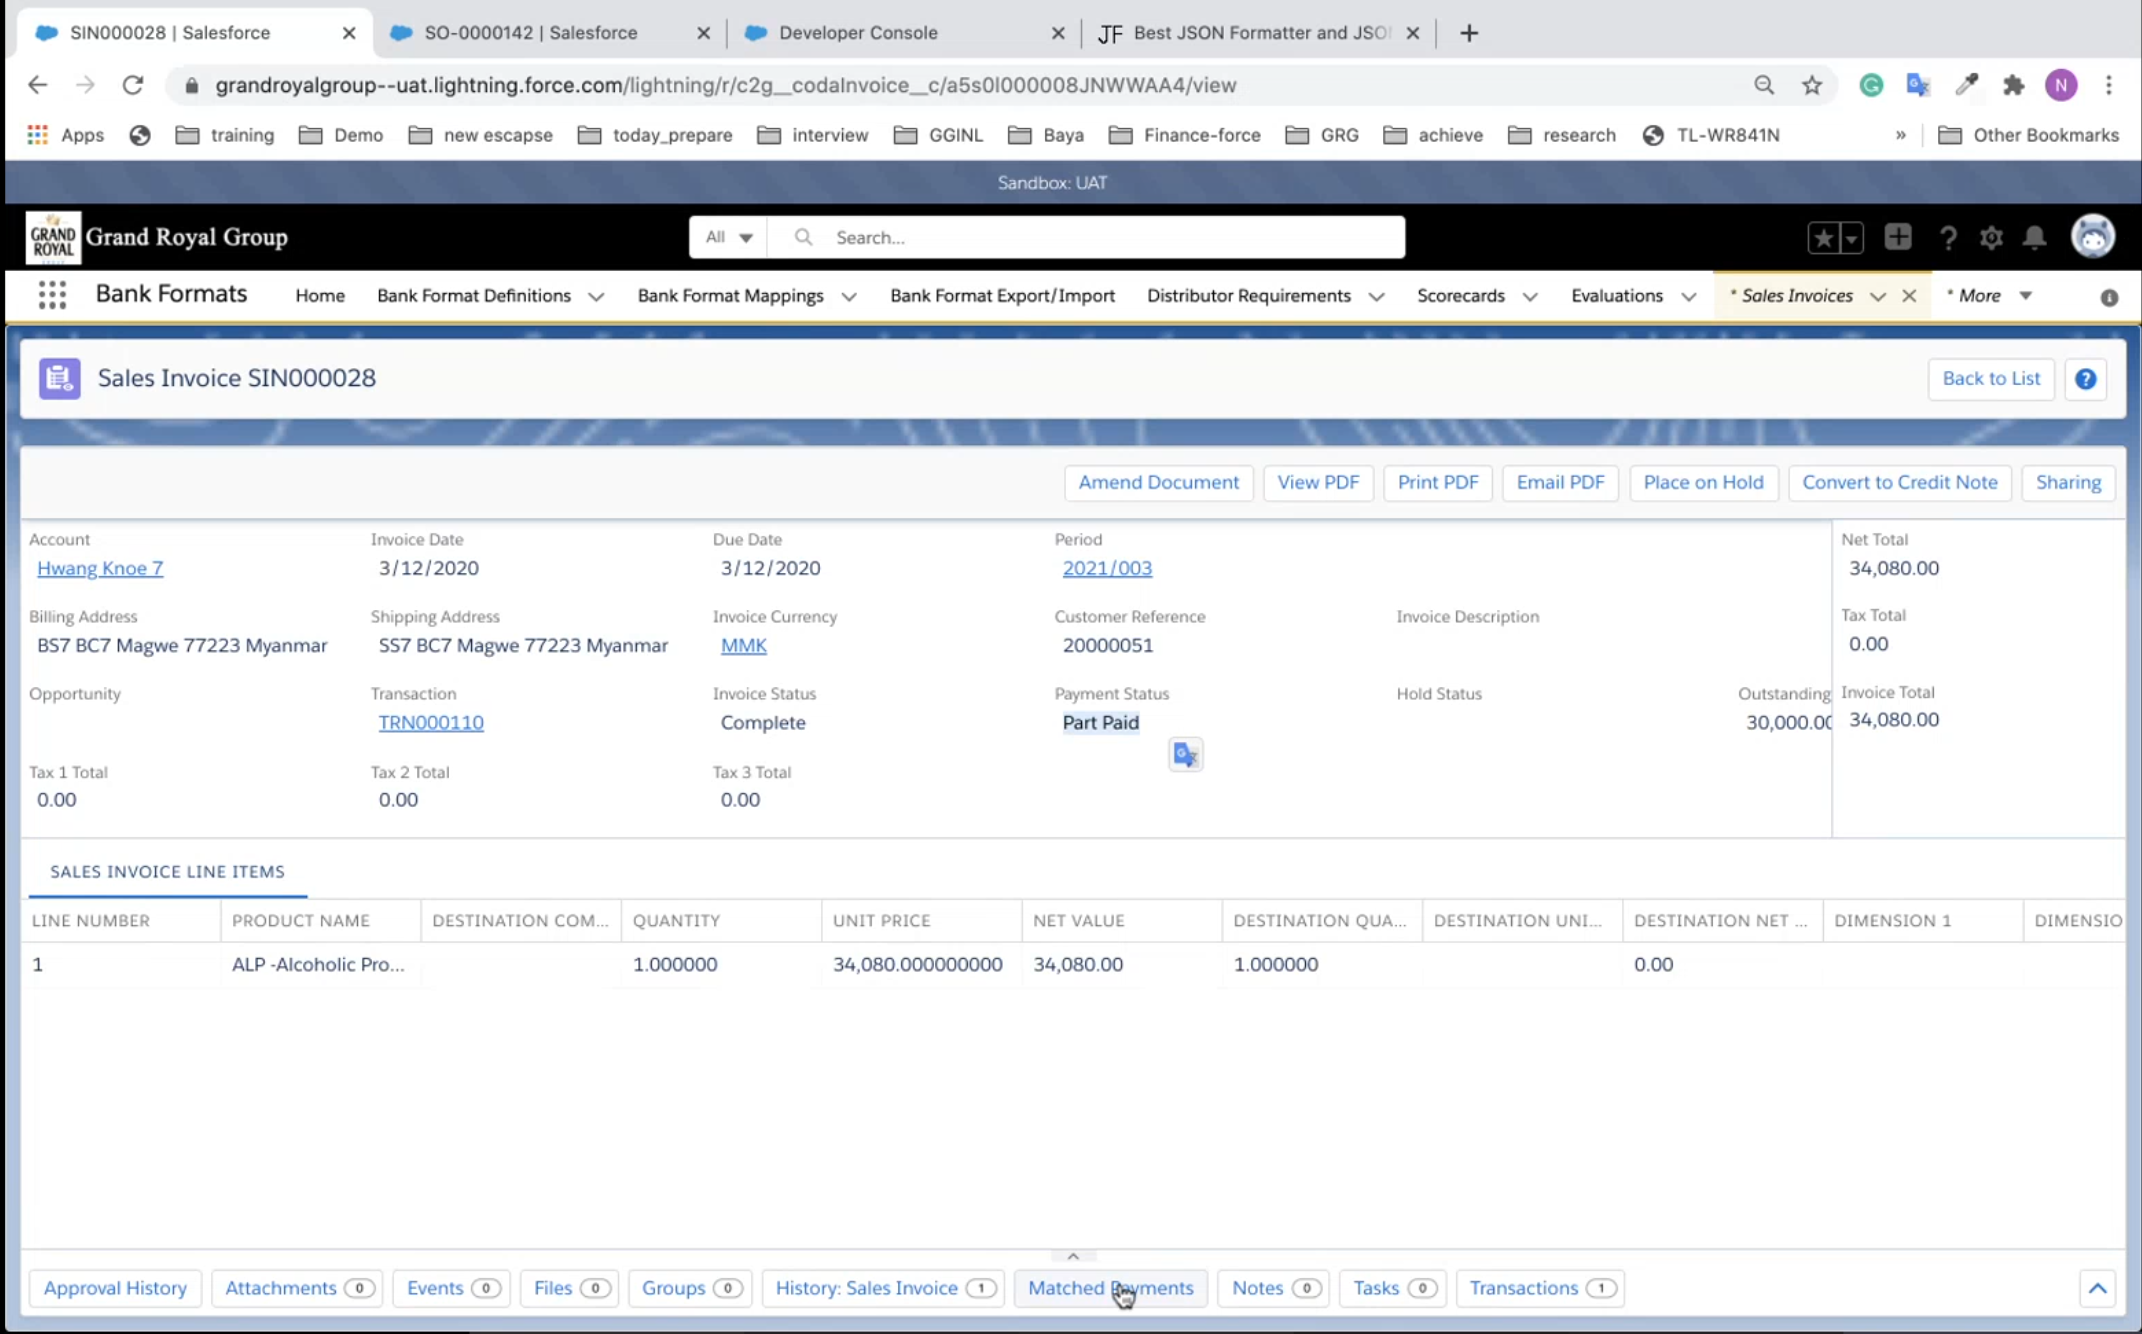Bookmark page with Chrome star icon
Screen dimensions: 2142x1334
[1812, 85]
